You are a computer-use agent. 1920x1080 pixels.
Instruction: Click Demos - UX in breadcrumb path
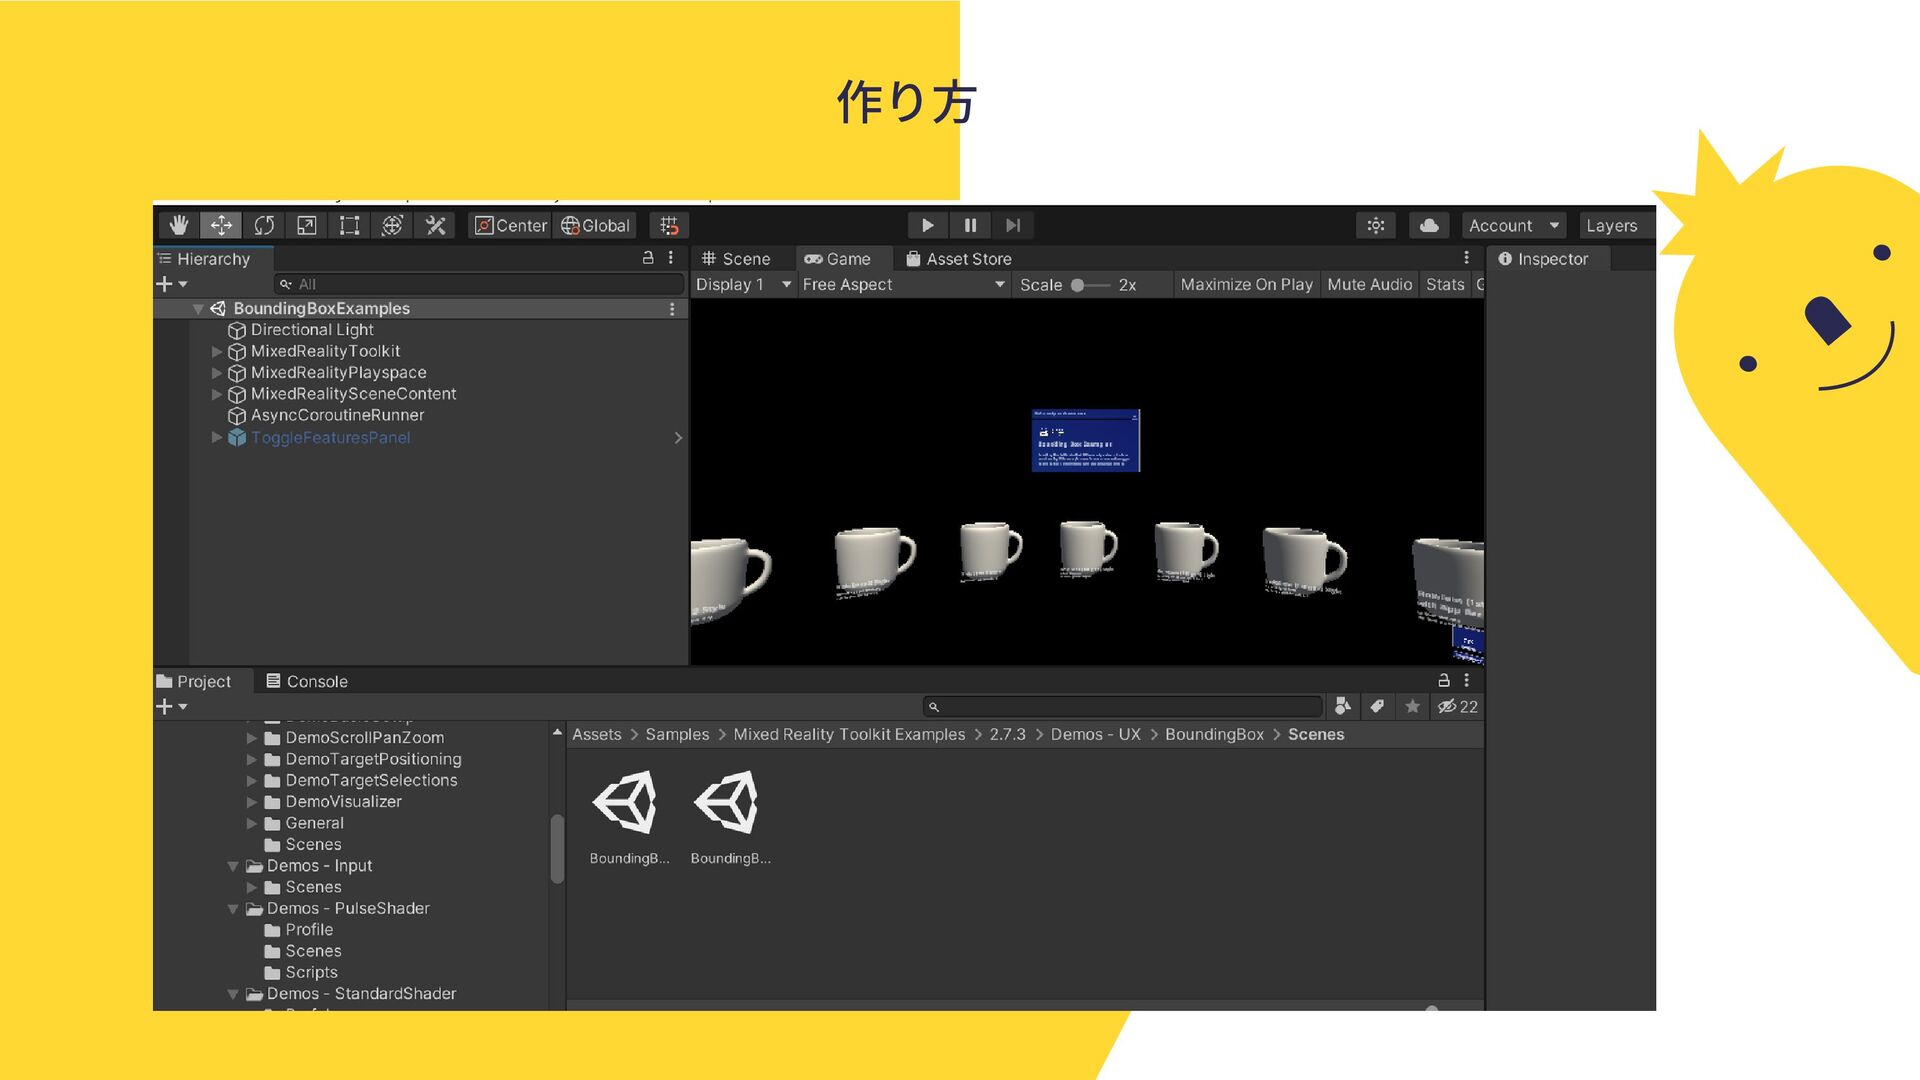click(1095, 735)
